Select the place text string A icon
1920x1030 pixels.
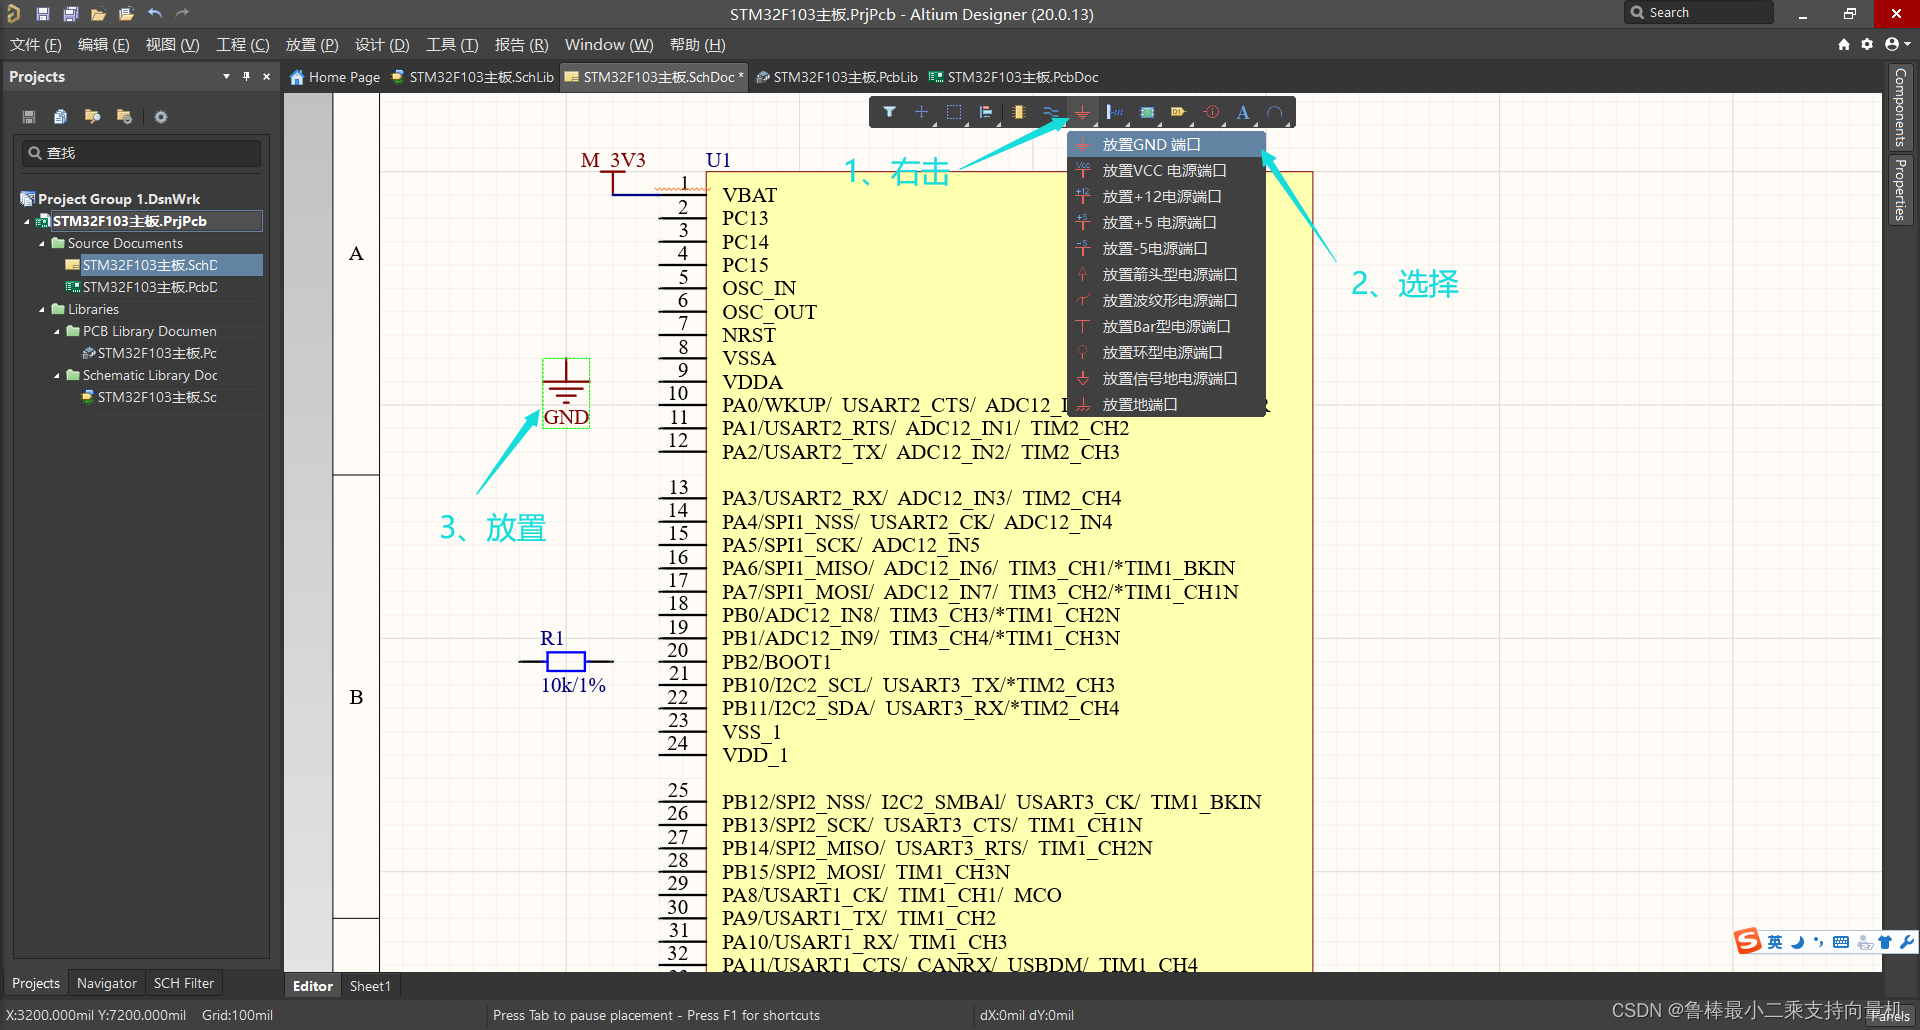tap(1242, 112)
